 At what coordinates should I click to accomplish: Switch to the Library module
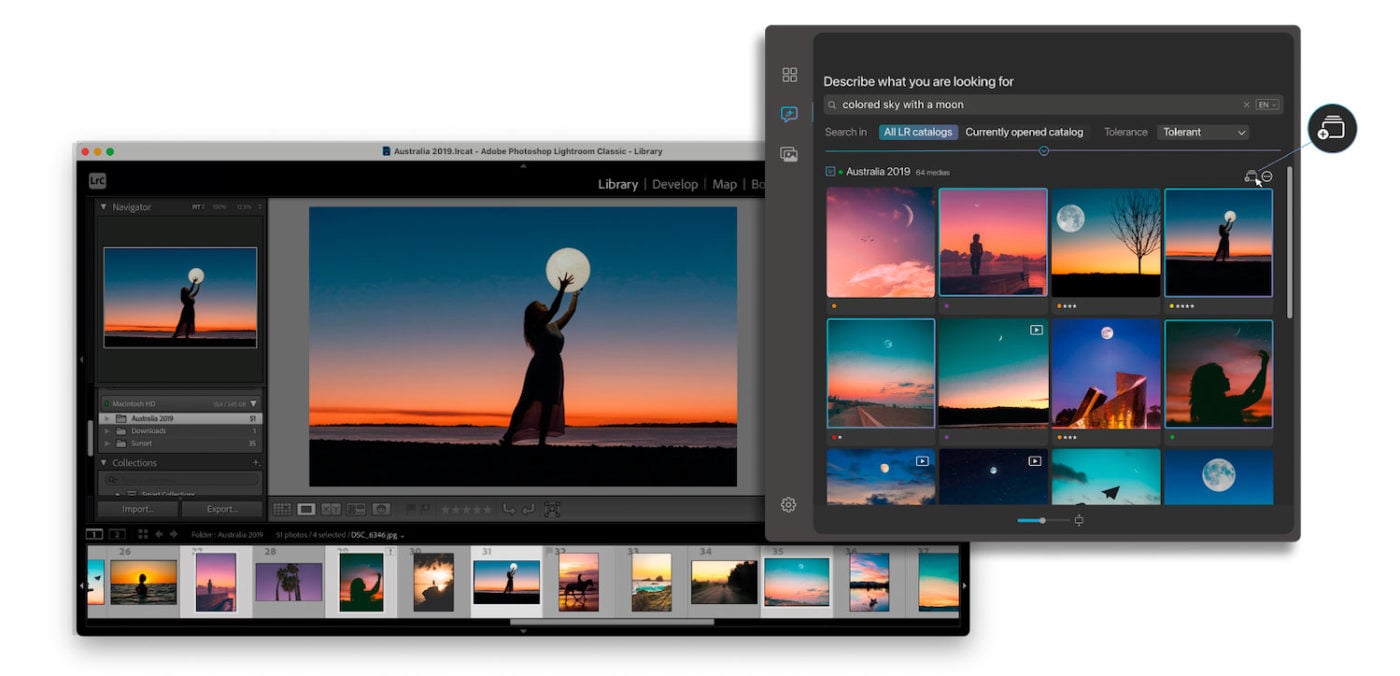pos(618,184)
